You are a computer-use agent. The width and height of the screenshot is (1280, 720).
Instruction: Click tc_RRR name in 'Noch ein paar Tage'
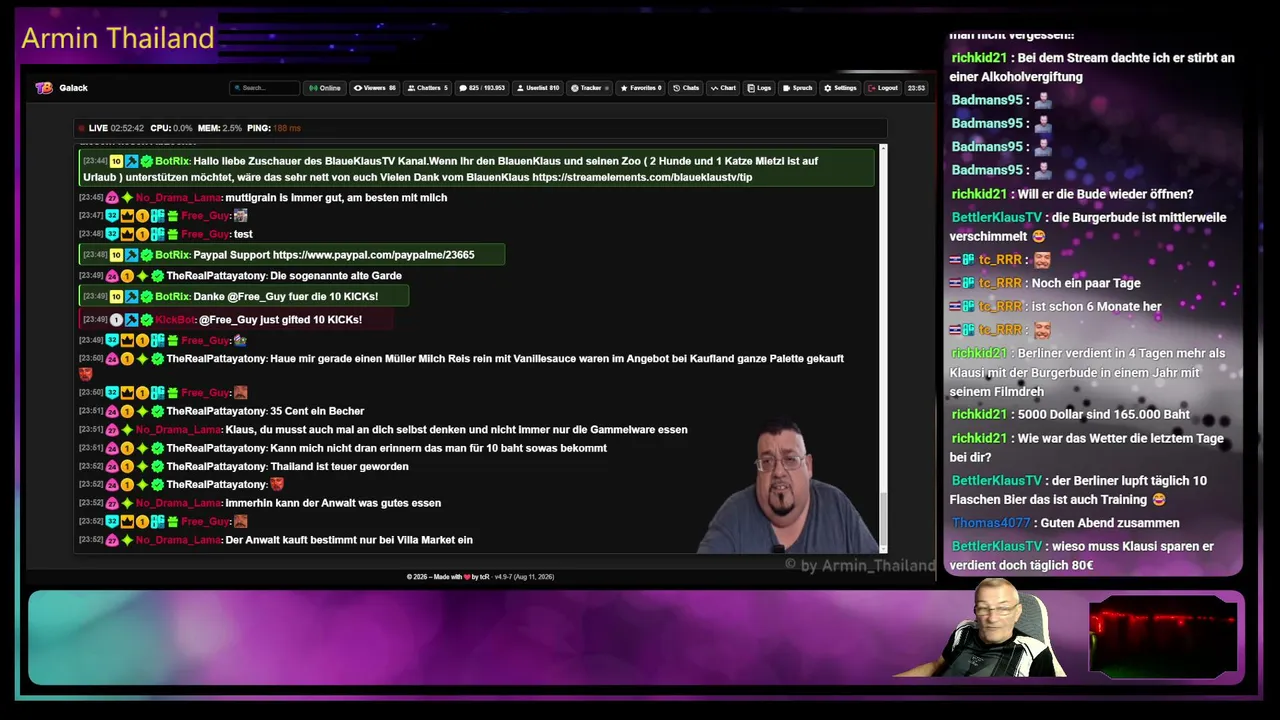(1000, 284)
